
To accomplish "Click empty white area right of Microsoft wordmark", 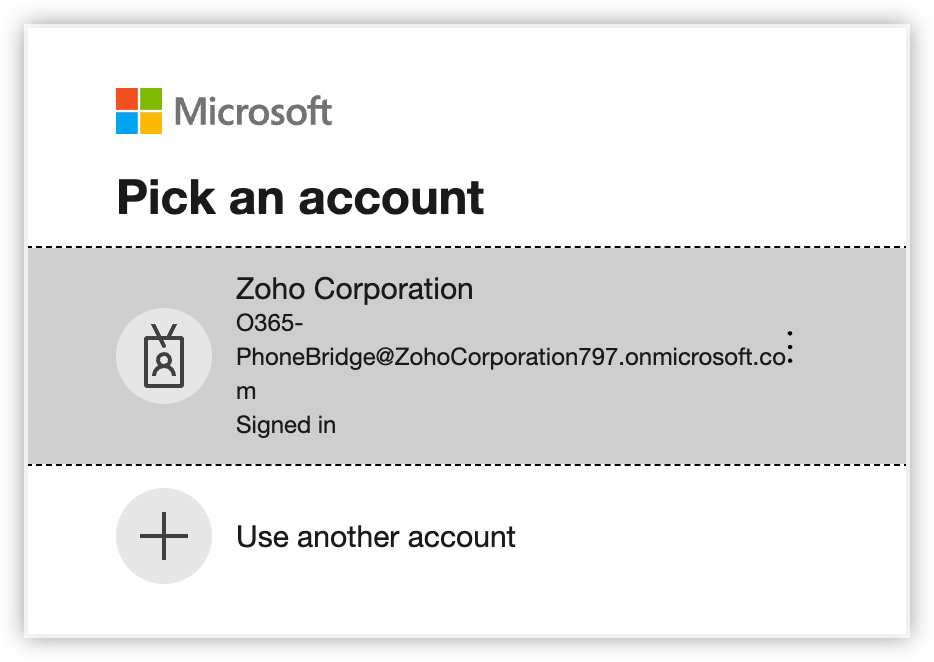I will 600,111.
